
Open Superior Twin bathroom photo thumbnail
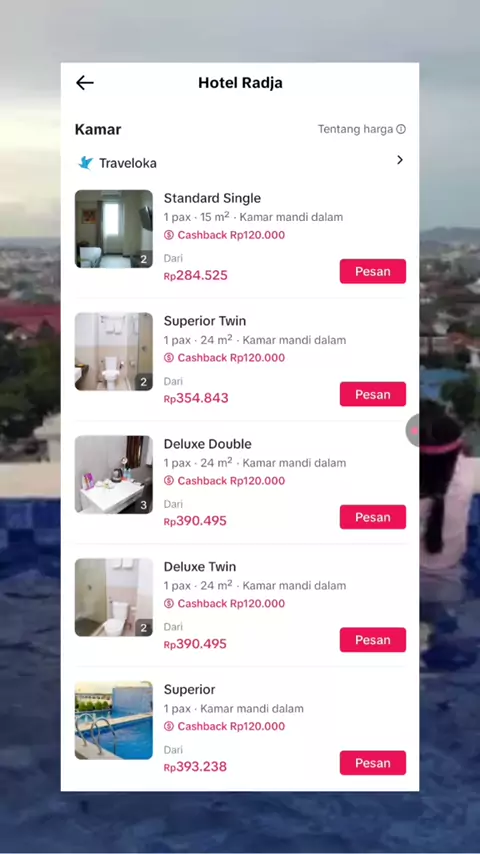point(114,351)
